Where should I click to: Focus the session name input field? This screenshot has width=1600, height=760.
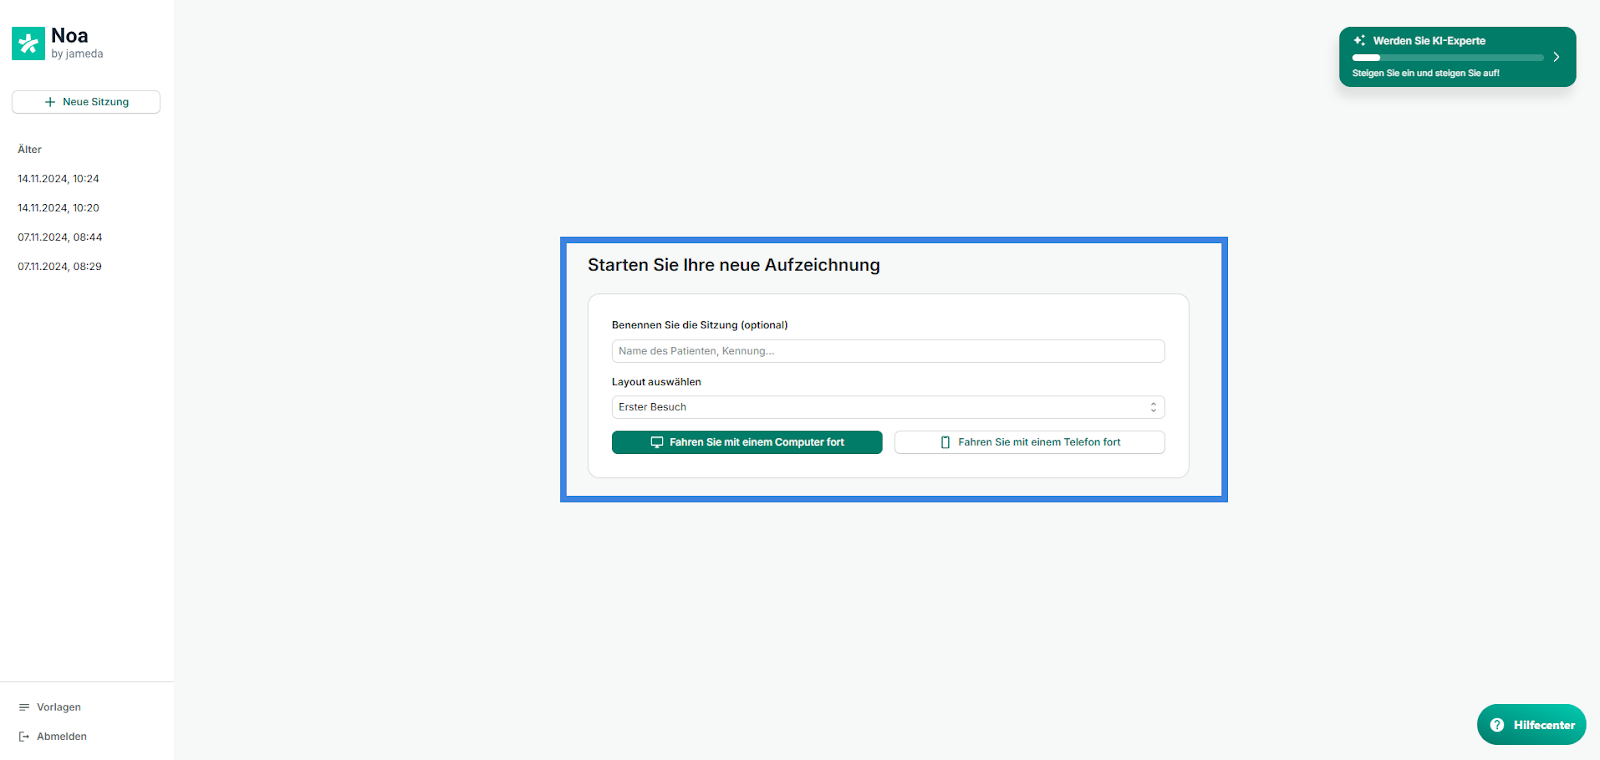887,351
